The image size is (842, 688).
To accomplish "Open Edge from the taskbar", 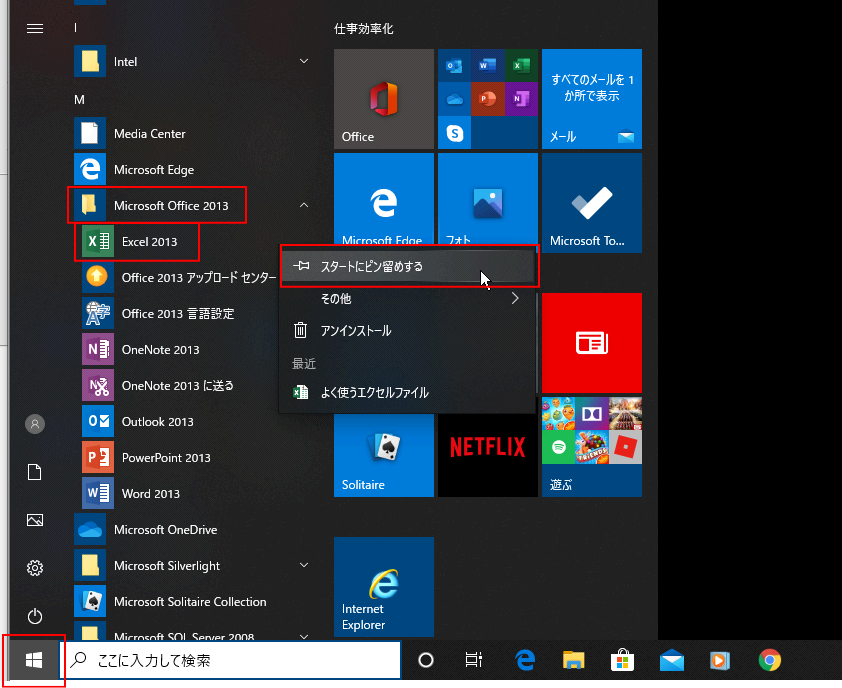I will [x=525, y=660].
